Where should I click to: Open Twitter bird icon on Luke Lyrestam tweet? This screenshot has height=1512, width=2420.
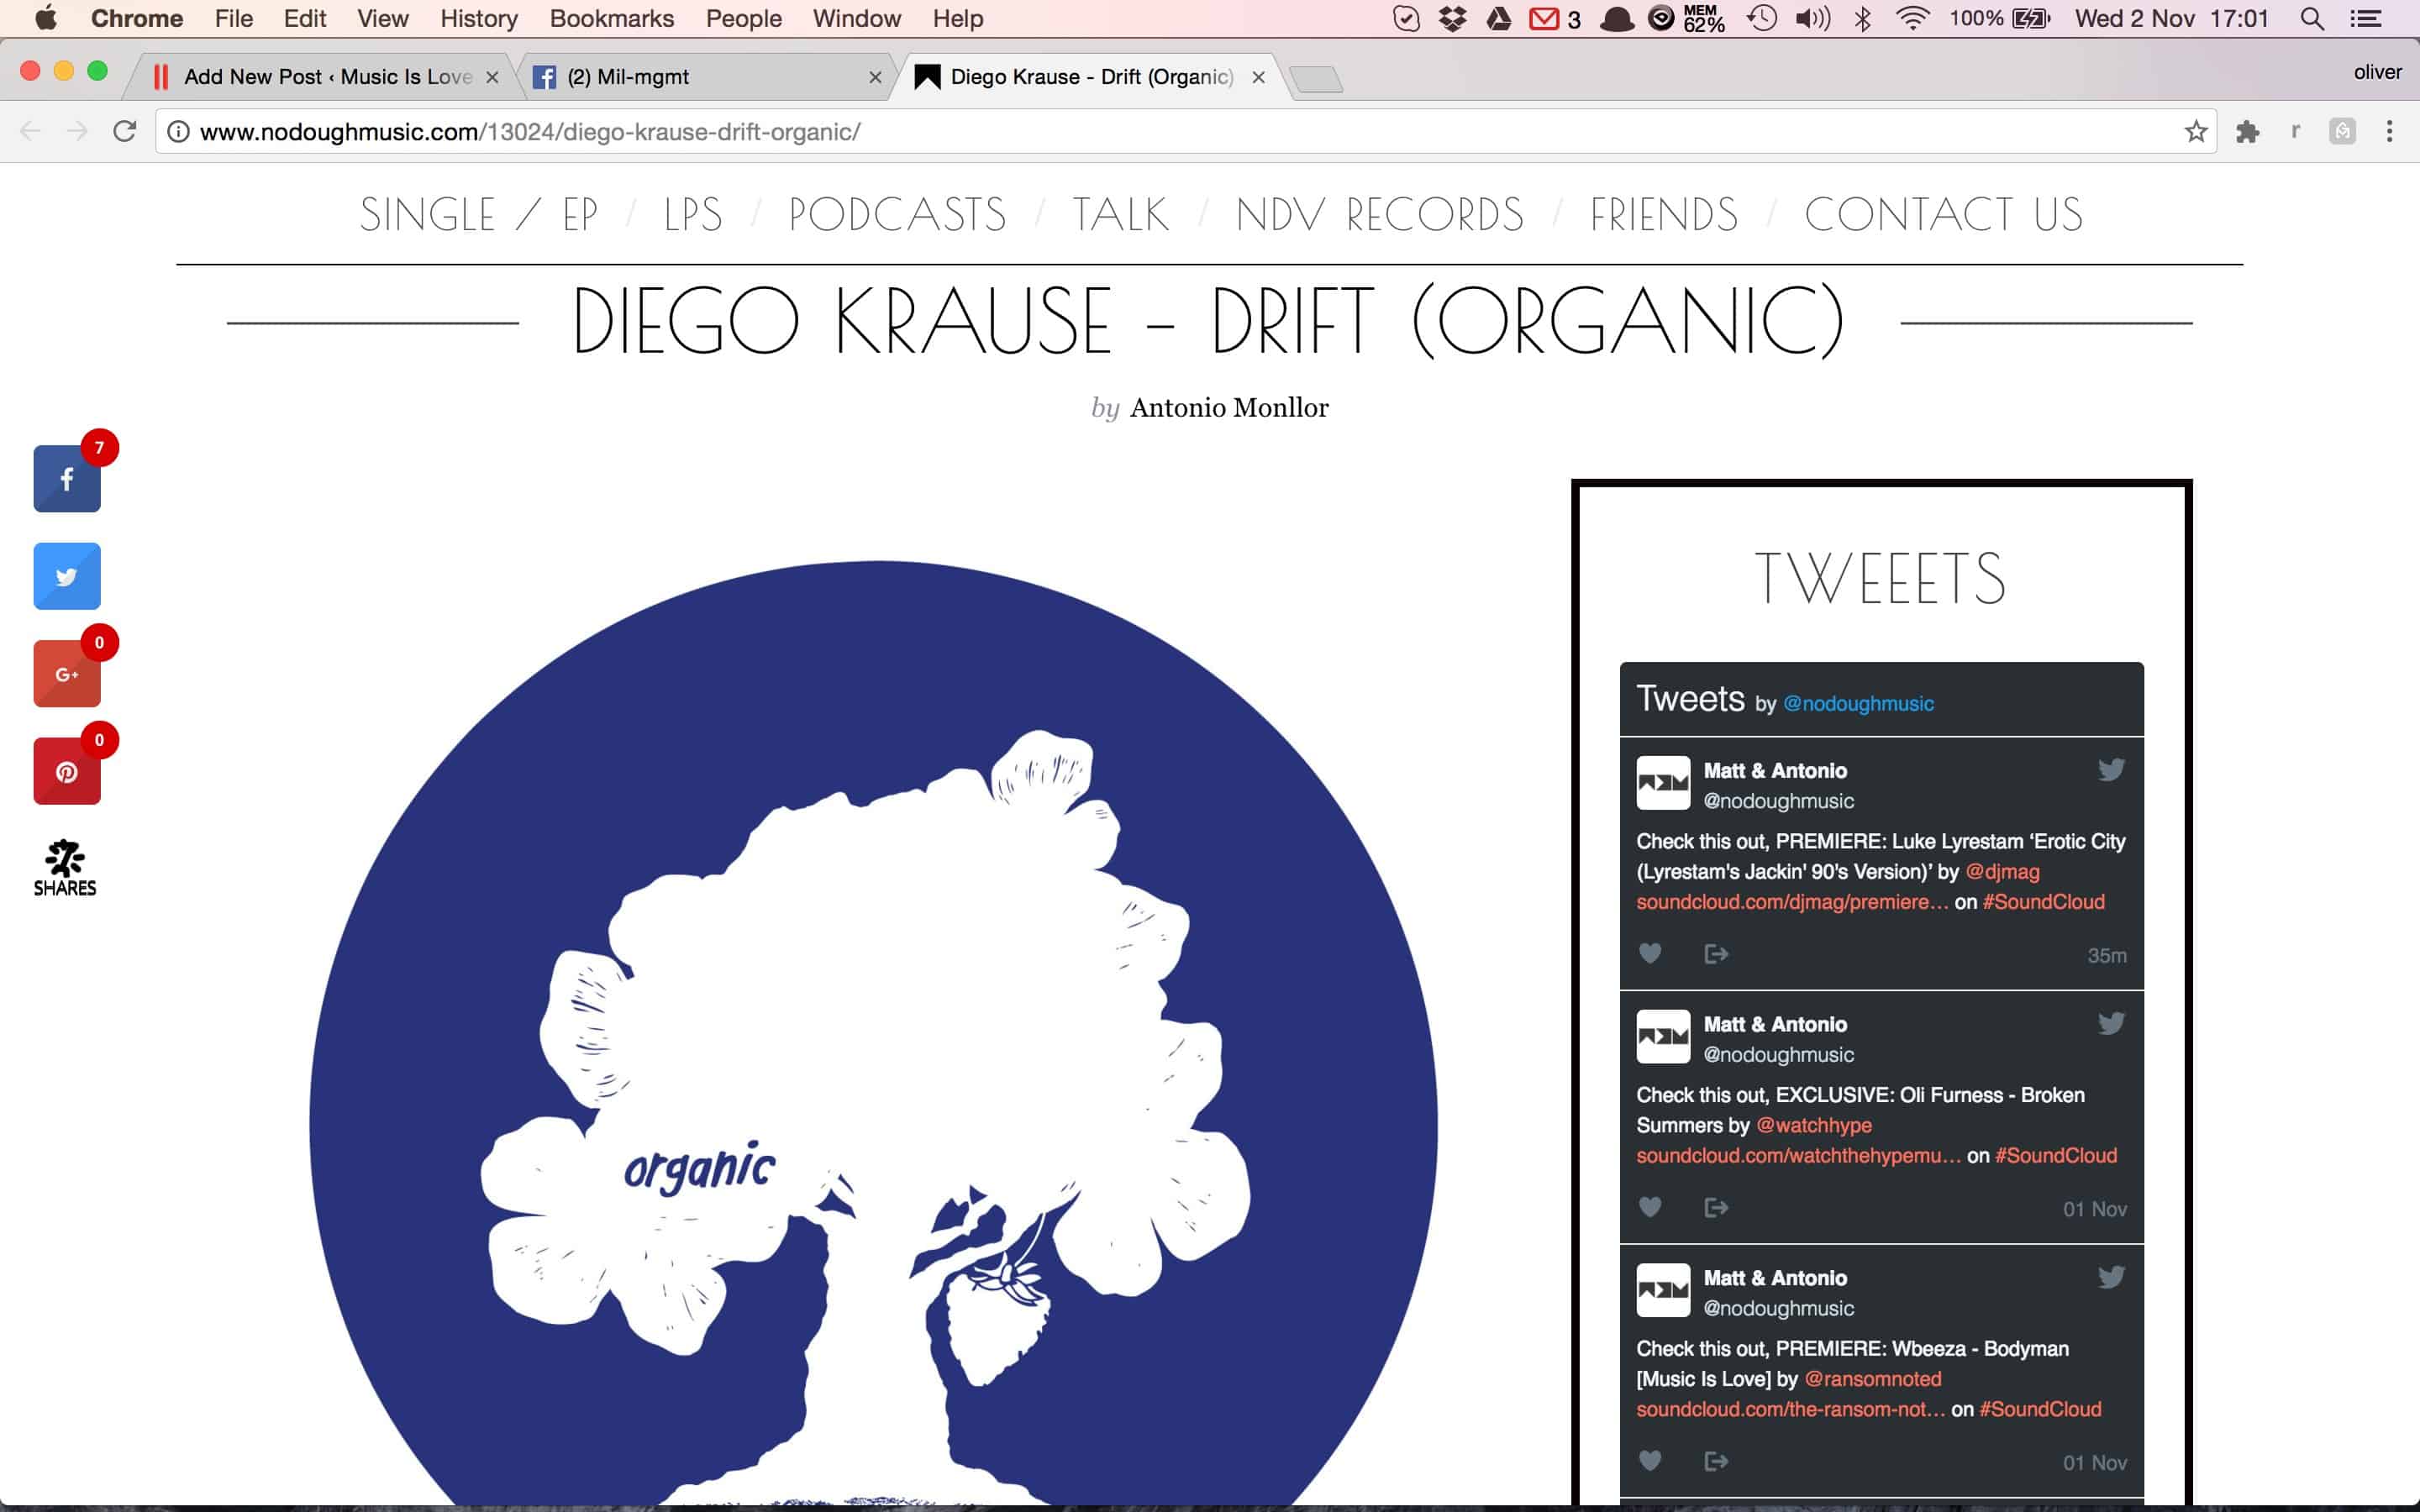point(2111,770)
